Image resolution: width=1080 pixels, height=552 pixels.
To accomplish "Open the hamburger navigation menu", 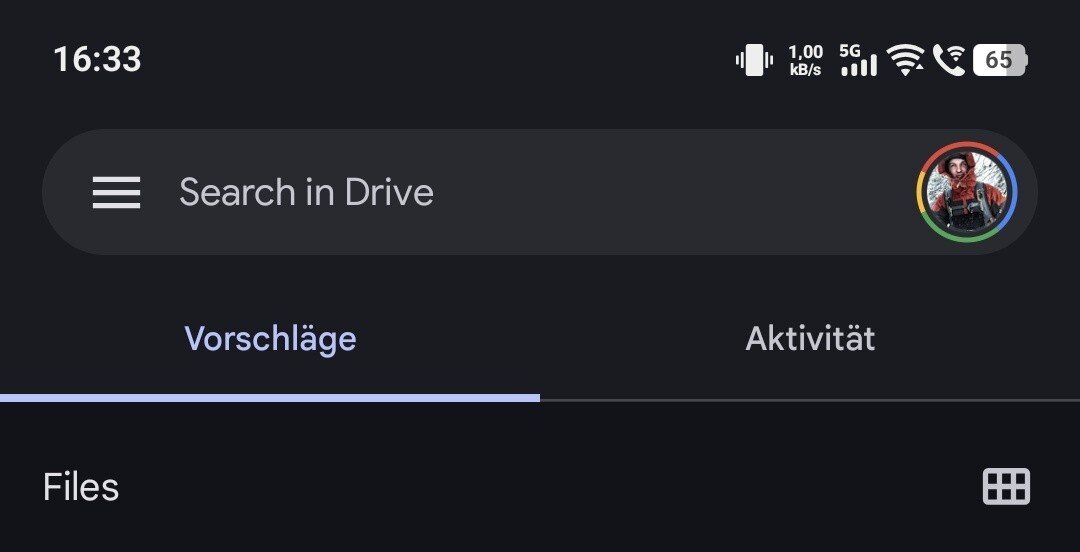I will (x=116, y=192).
